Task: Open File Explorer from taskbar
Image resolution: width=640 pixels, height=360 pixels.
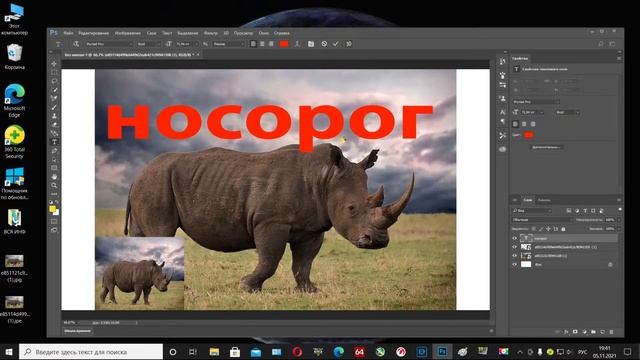Action: click(214, 352)
